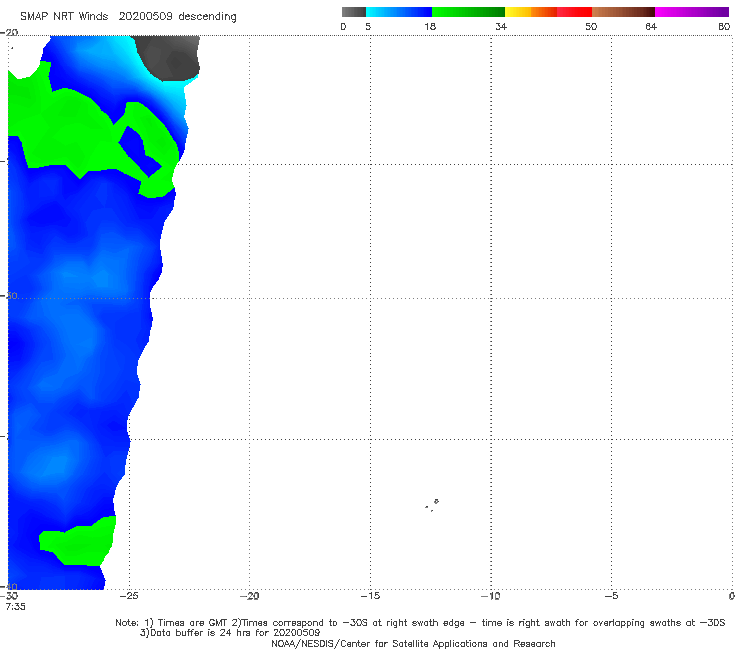The image size is (740, 650).
Task: Click the title "SMAP NRT Winds" text
Action: [x=64, y=17]
